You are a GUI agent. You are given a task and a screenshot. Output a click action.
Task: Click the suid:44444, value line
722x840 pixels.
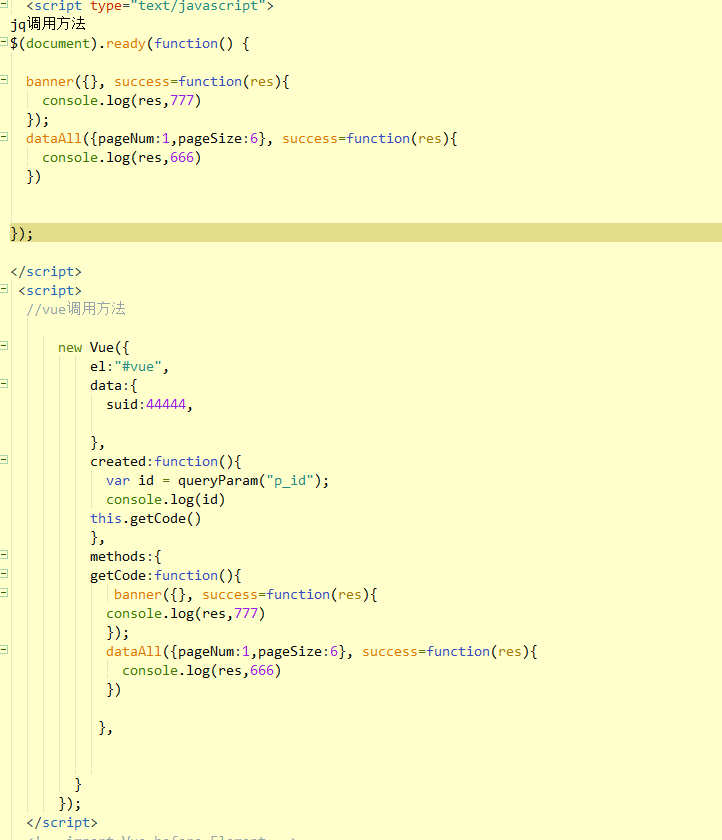tap(149, 404)
